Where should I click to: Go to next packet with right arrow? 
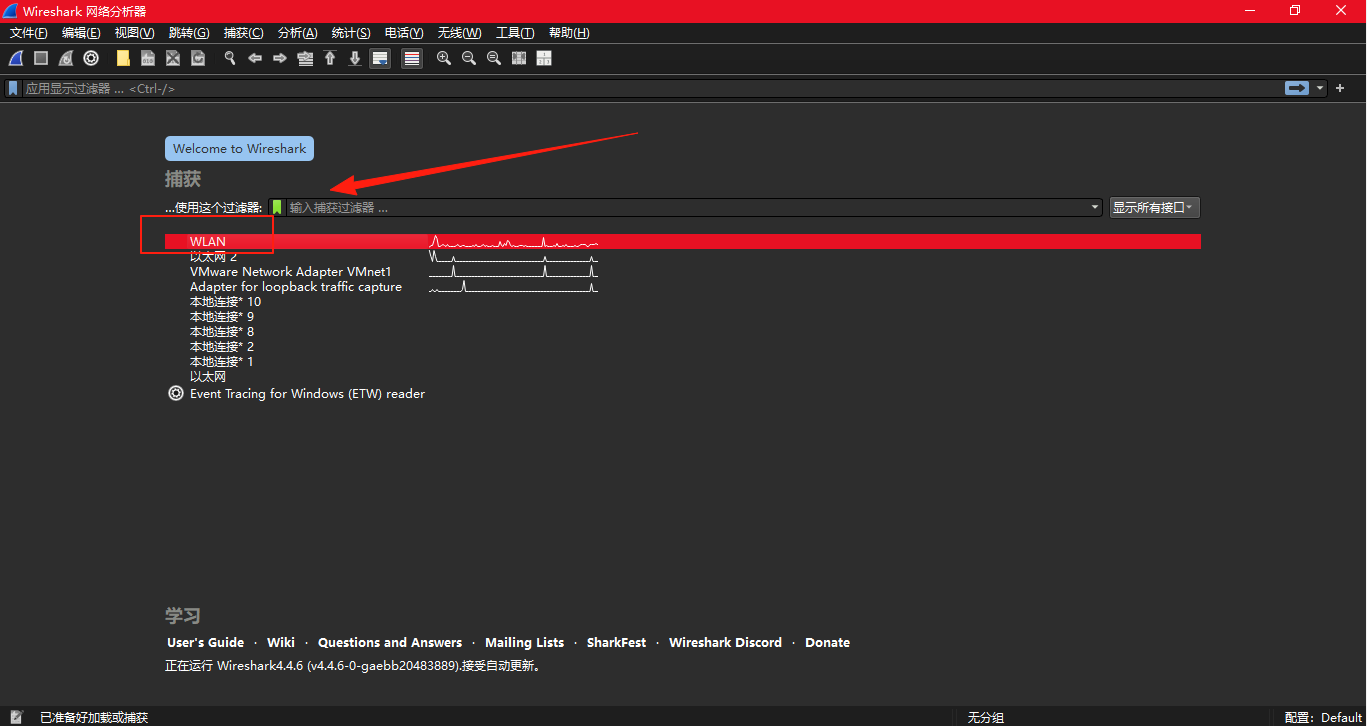(x=280, y=58)
